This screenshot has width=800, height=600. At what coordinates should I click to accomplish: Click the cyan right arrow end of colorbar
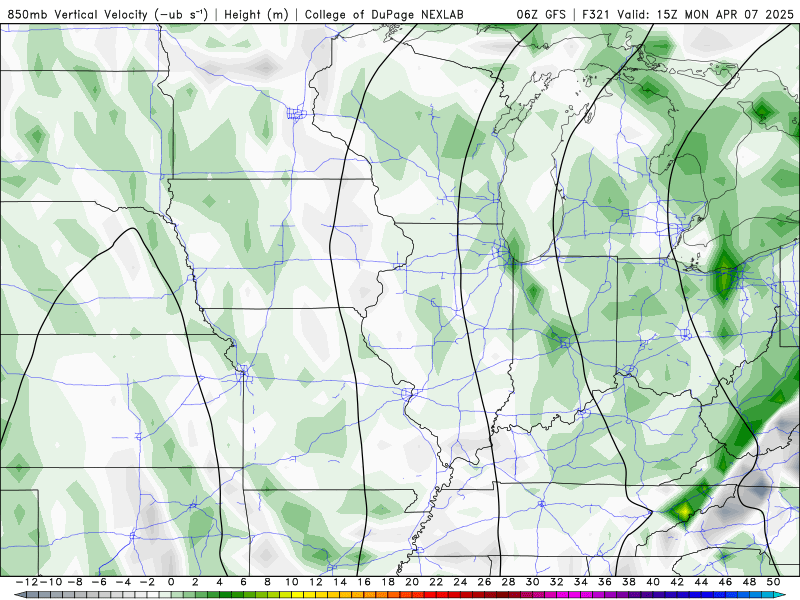pos(781,595)
